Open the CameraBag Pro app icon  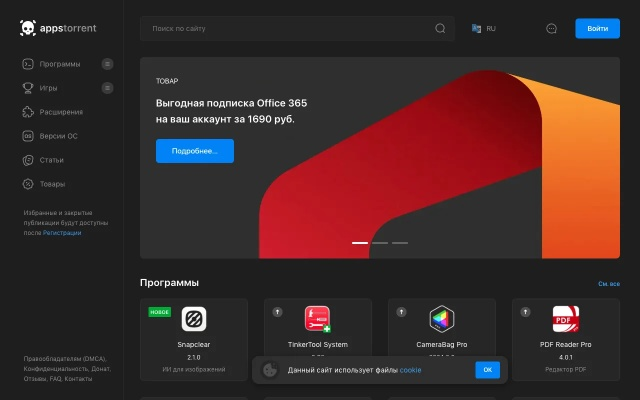point(442,319)
